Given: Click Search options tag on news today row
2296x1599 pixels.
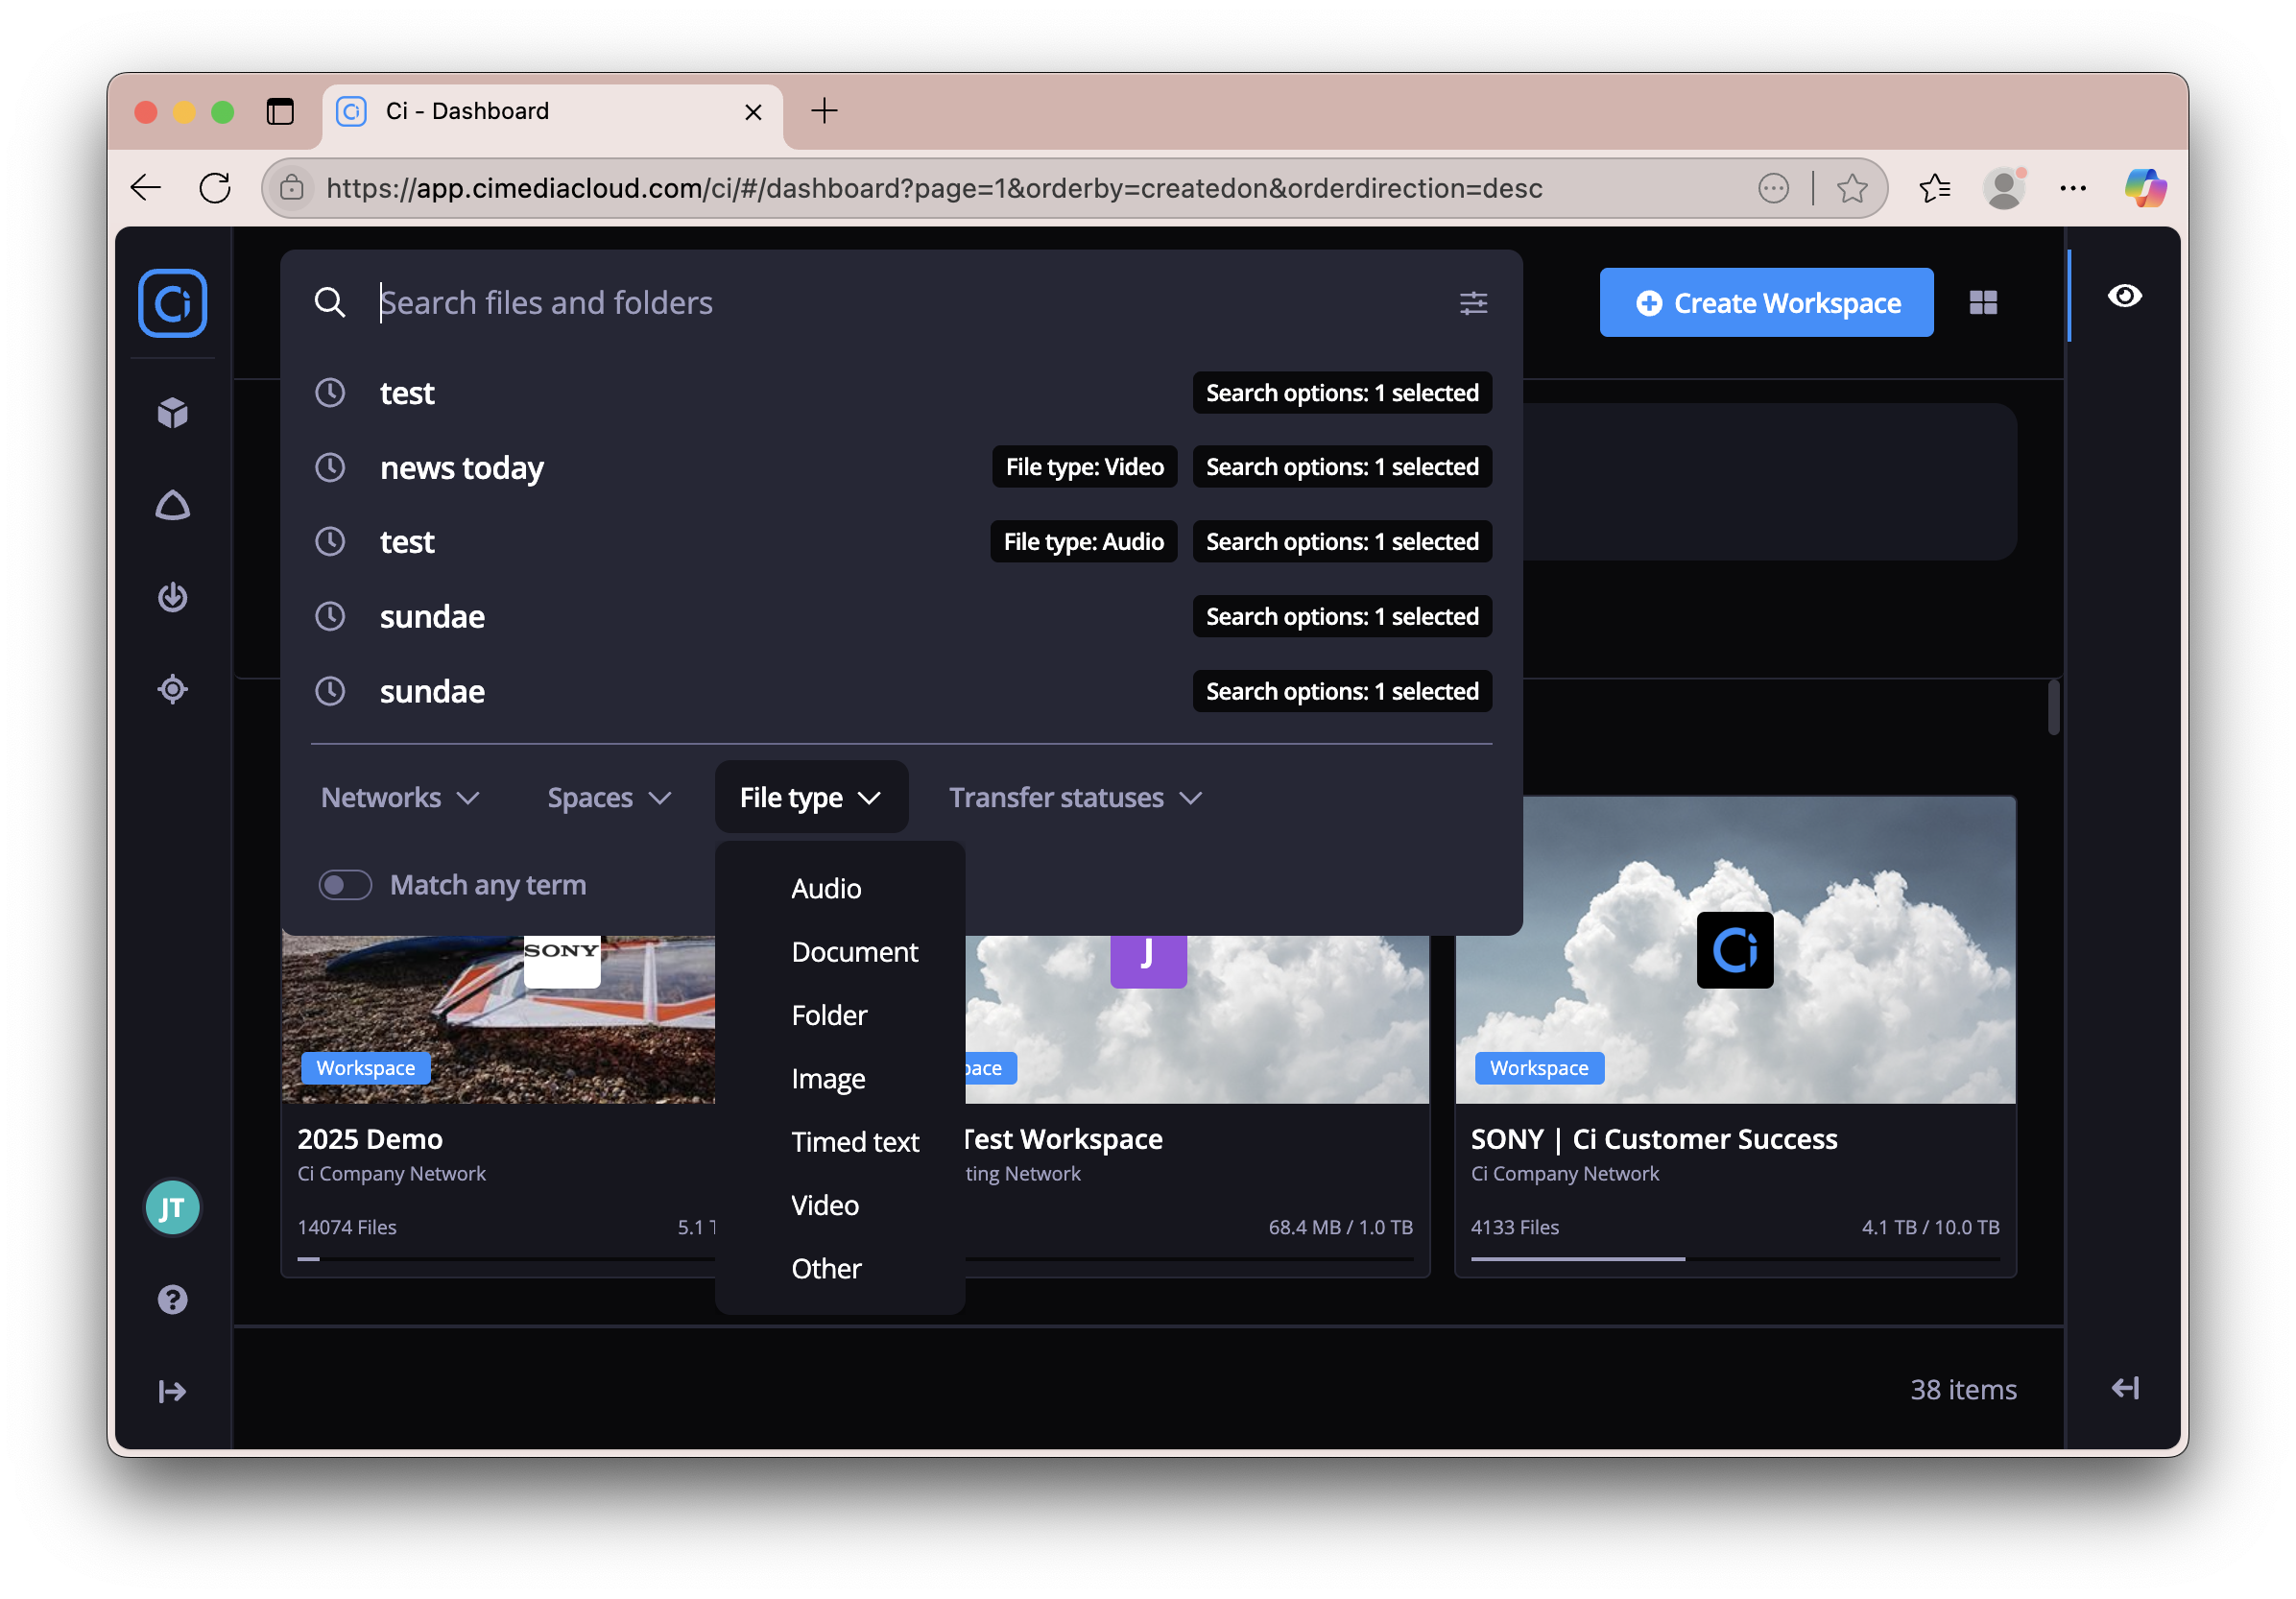Looking at the screenshot, I should [x=1342, y=467].
